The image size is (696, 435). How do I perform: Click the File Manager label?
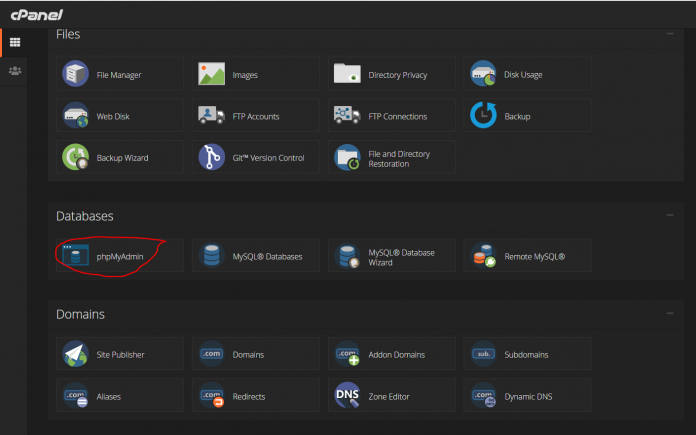click(119, 75)
